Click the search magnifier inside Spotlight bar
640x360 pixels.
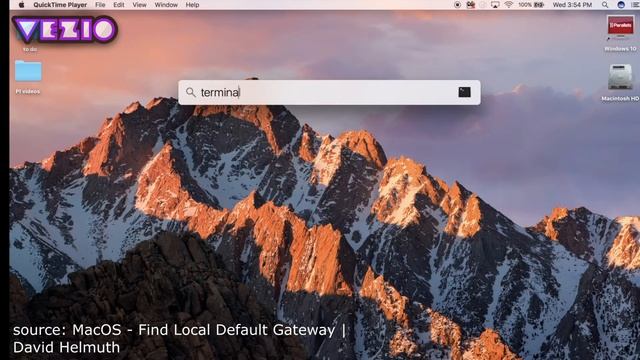pos(191,92)
